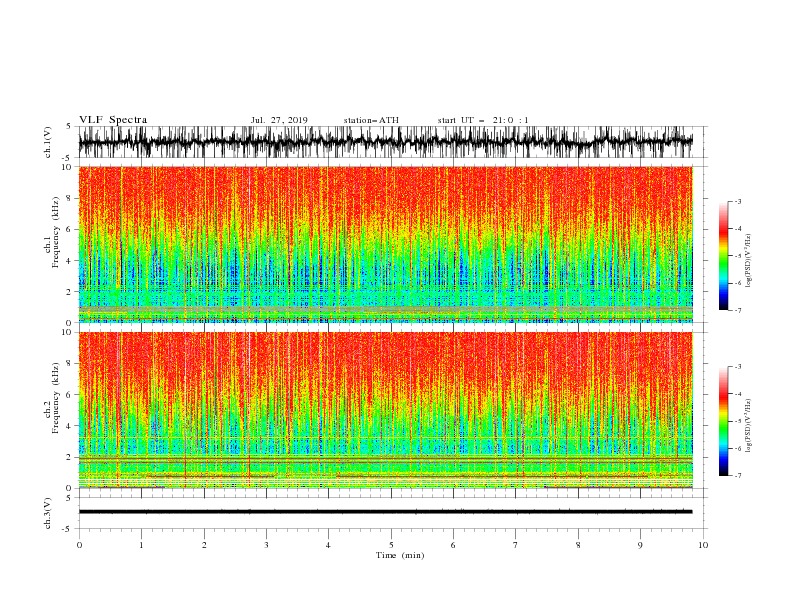The height and width of the screenshot is (612, 792).
Task: Click the time axis tick label "0"
Action: [x=79, y=545]
